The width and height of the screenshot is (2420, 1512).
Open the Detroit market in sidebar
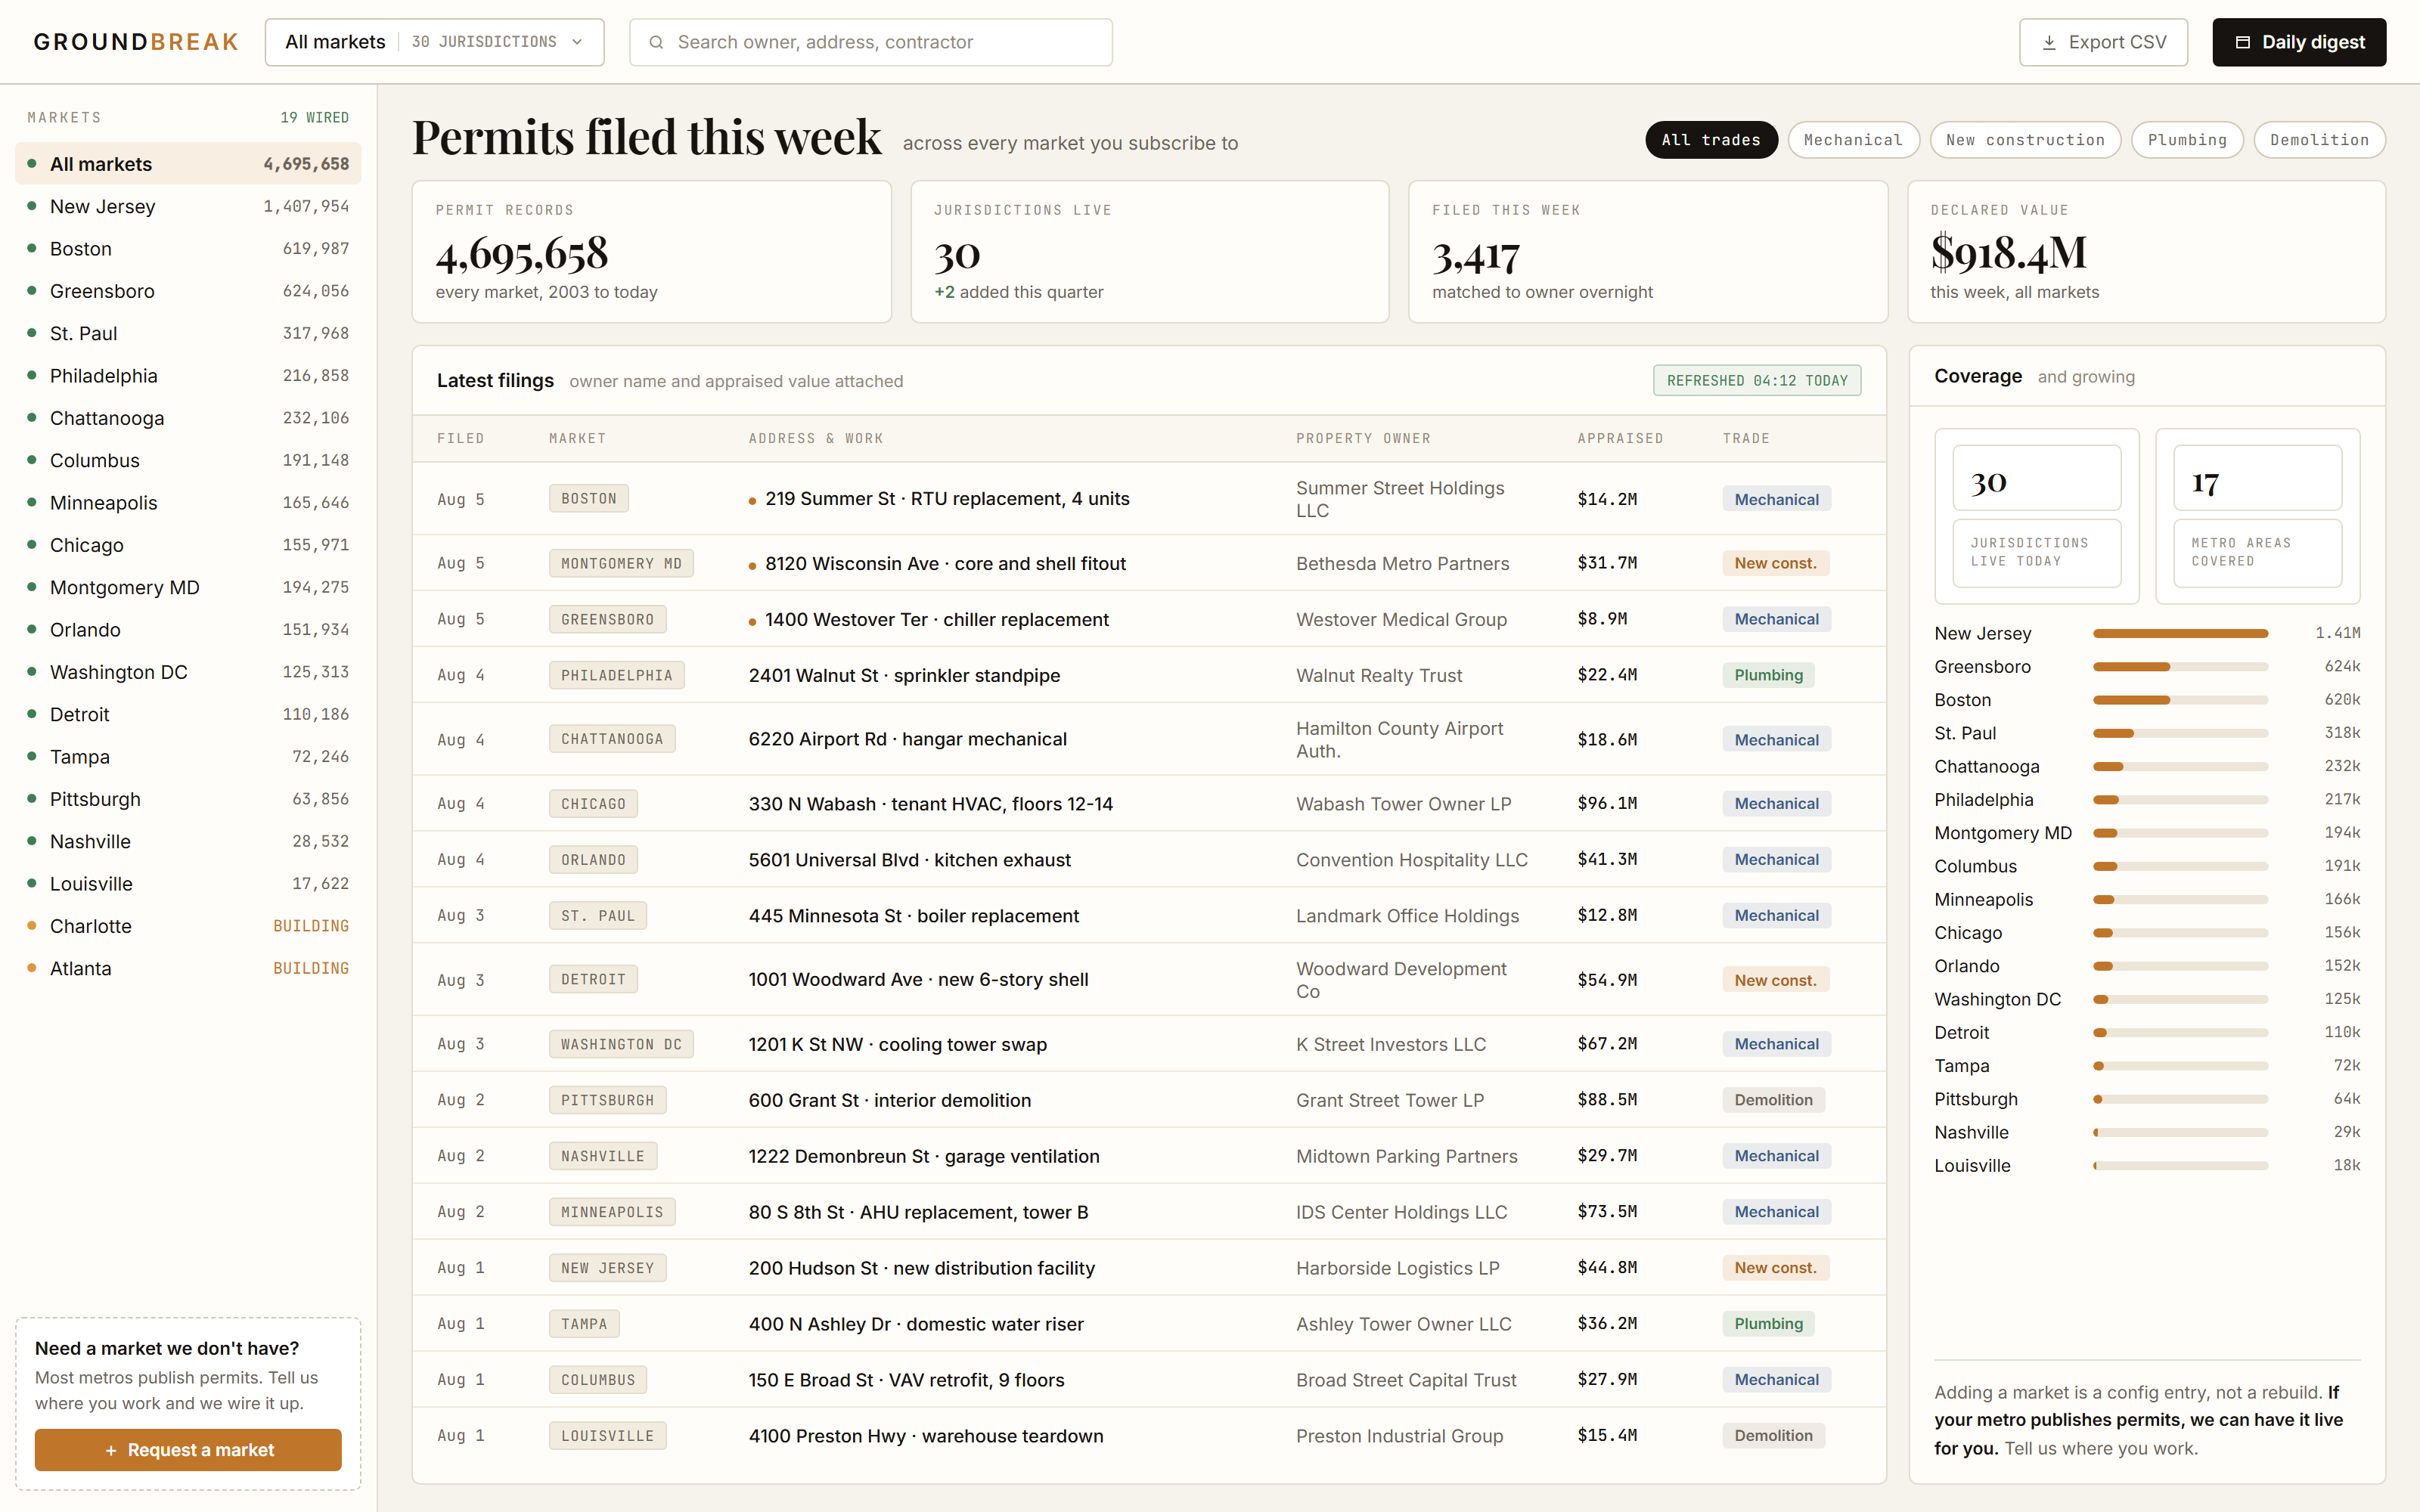pyautogui.click(x=188, y=714)
